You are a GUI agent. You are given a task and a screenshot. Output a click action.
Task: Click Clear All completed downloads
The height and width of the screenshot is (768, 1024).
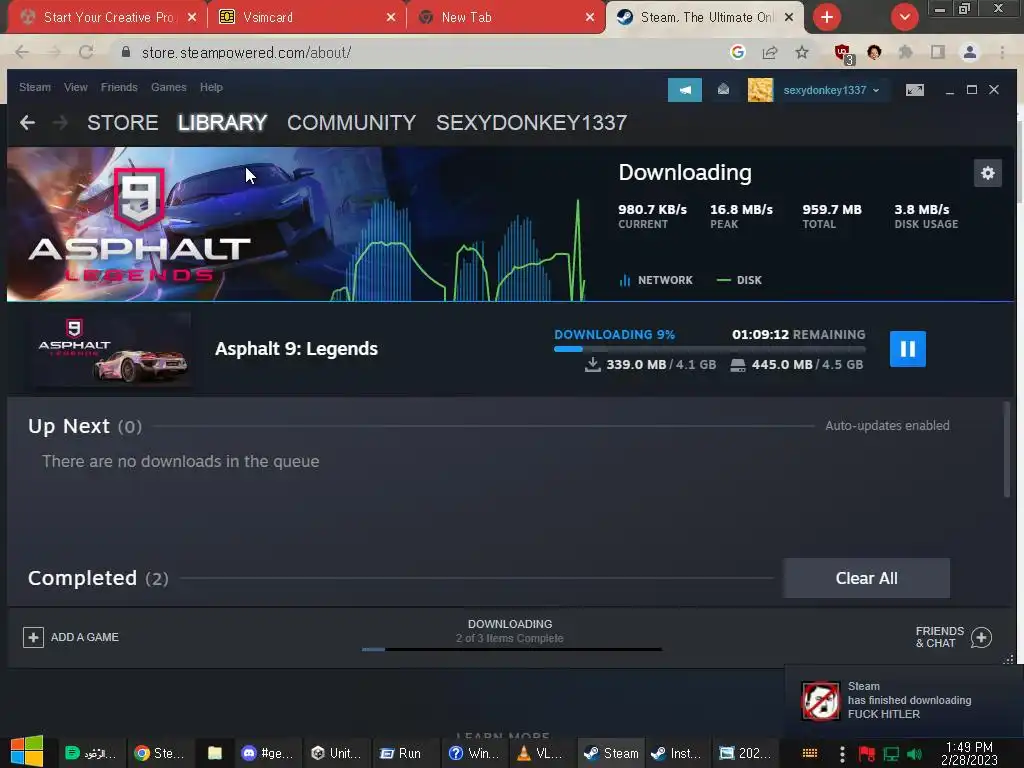(867, 578)
